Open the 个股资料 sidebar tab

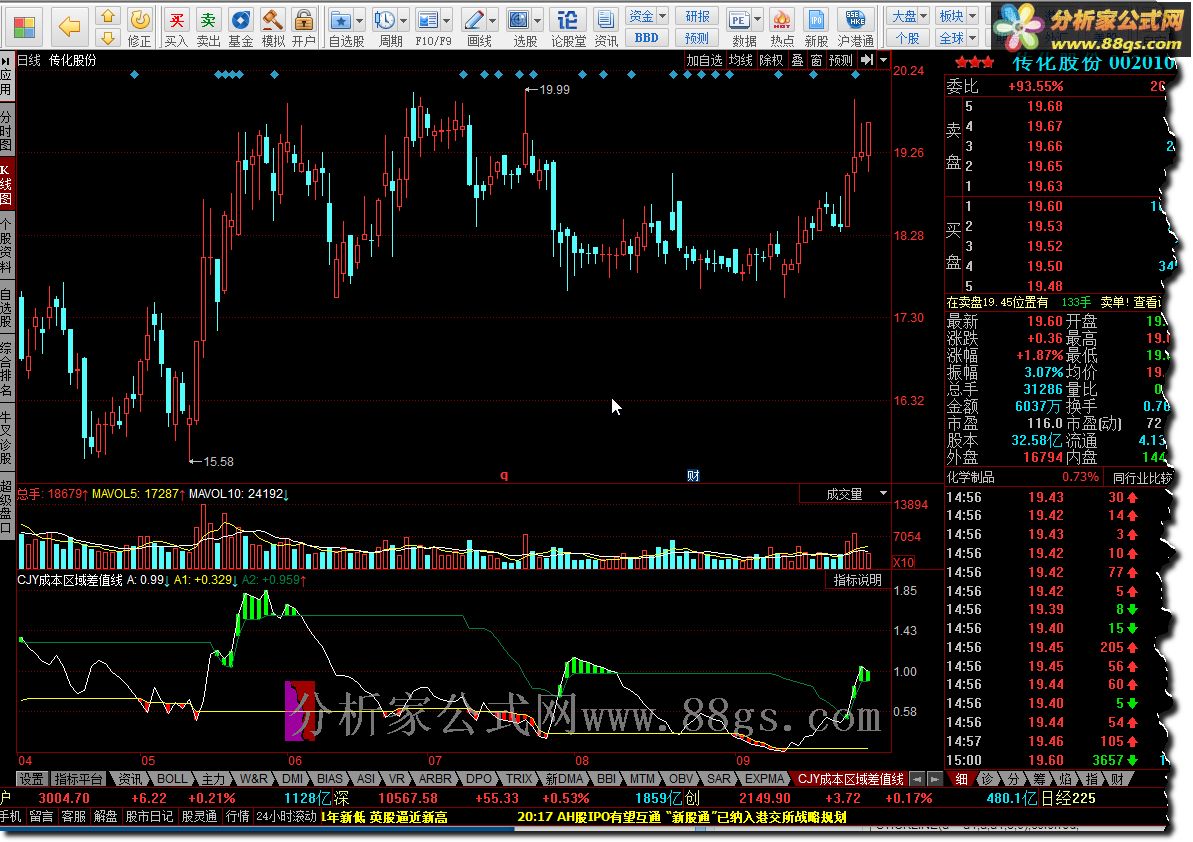[x=6, y=246]
